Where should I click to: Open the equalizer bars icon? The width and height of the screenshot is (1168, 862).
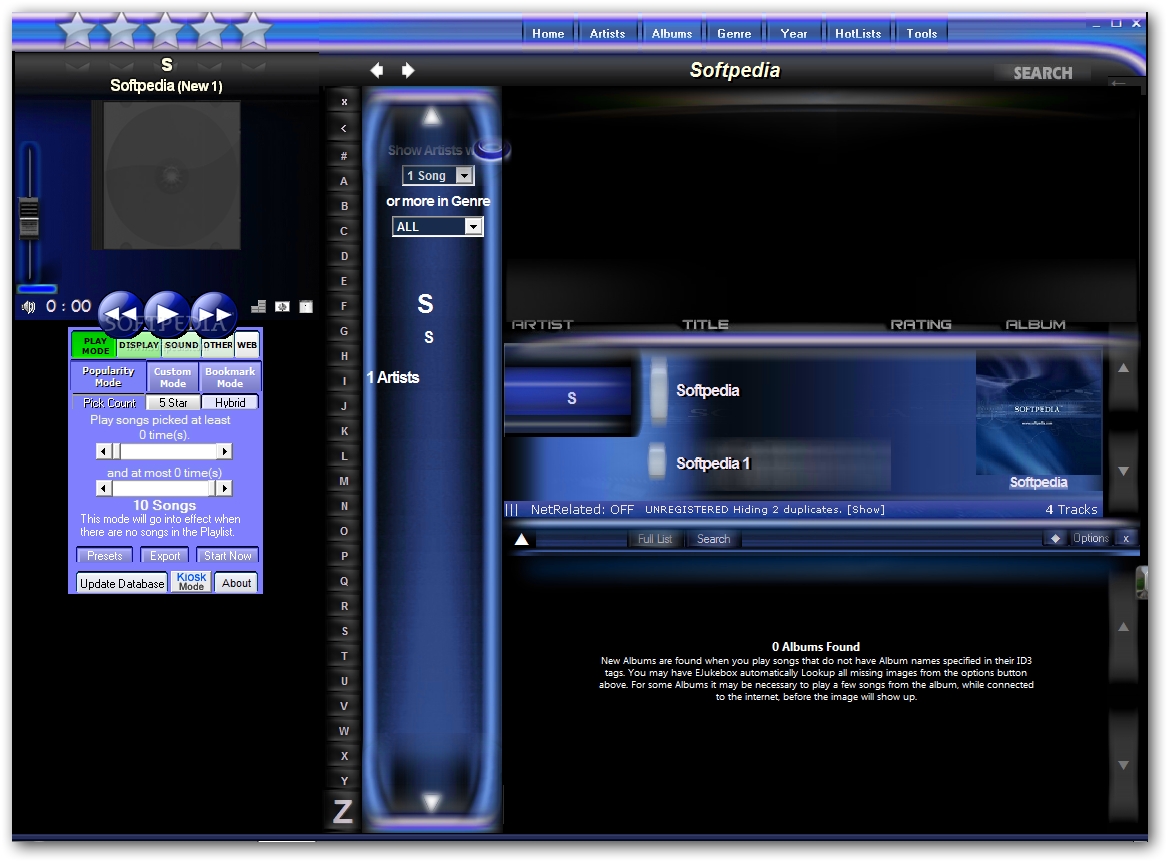pyautogui.click(x=258, y=306)
